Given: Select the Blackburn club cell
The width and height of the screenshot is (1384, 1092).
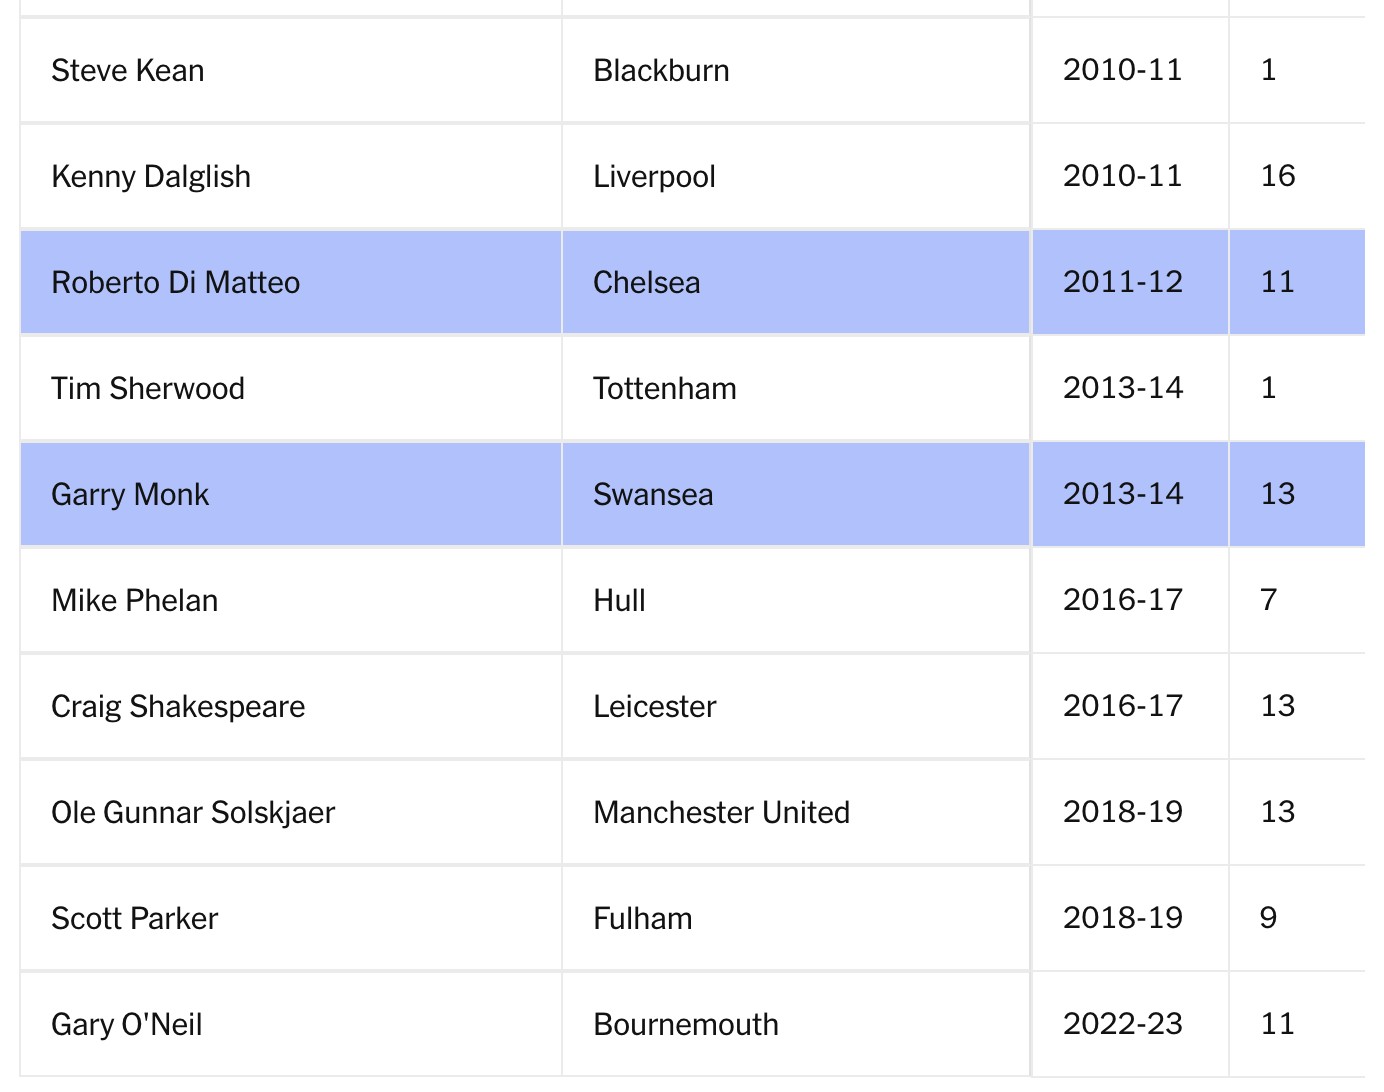Looking at the screenshot, I should coord(661,71).
